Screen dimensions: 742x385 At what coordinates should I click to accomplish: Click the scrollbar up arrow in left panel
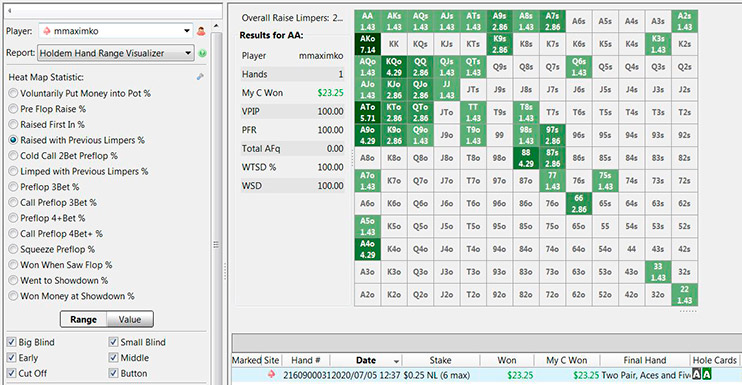coord(216,26)
